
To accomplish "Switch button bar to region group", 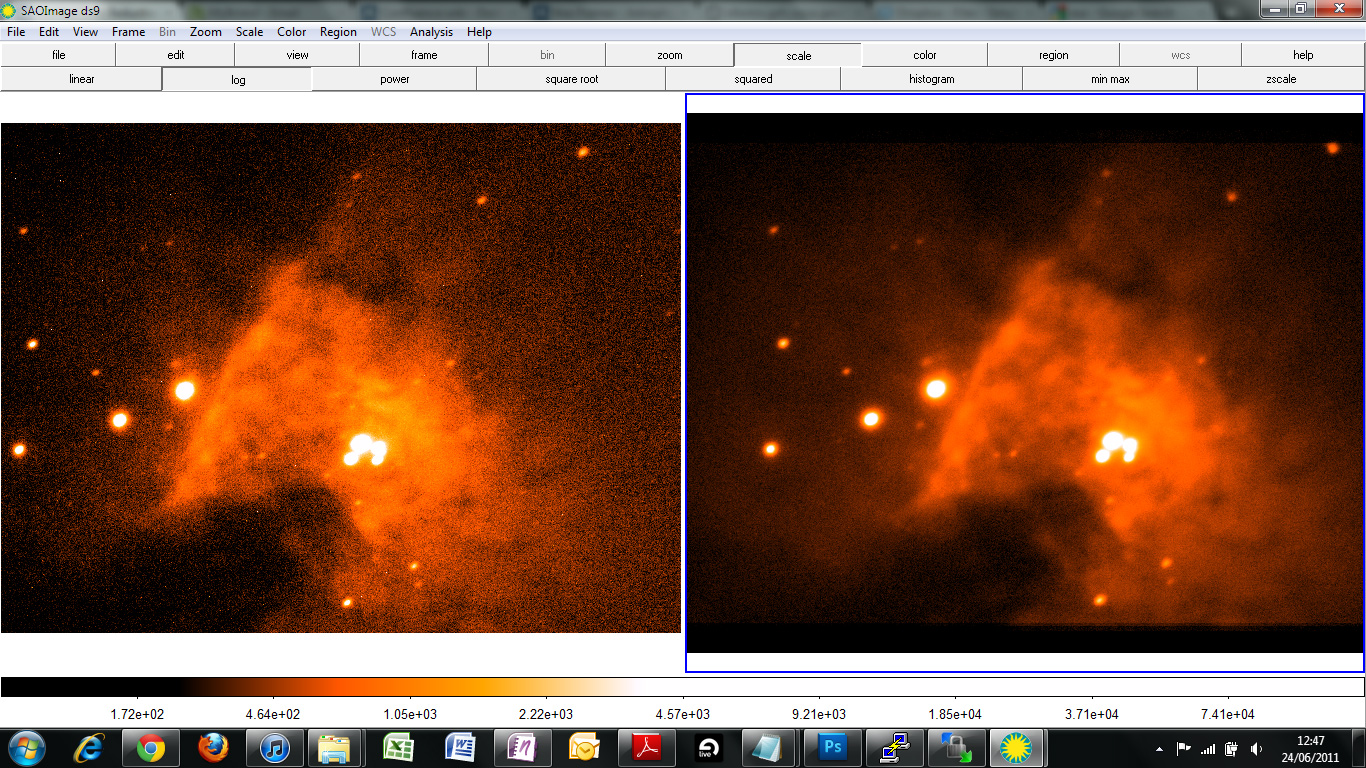I will click(1053, 55).
